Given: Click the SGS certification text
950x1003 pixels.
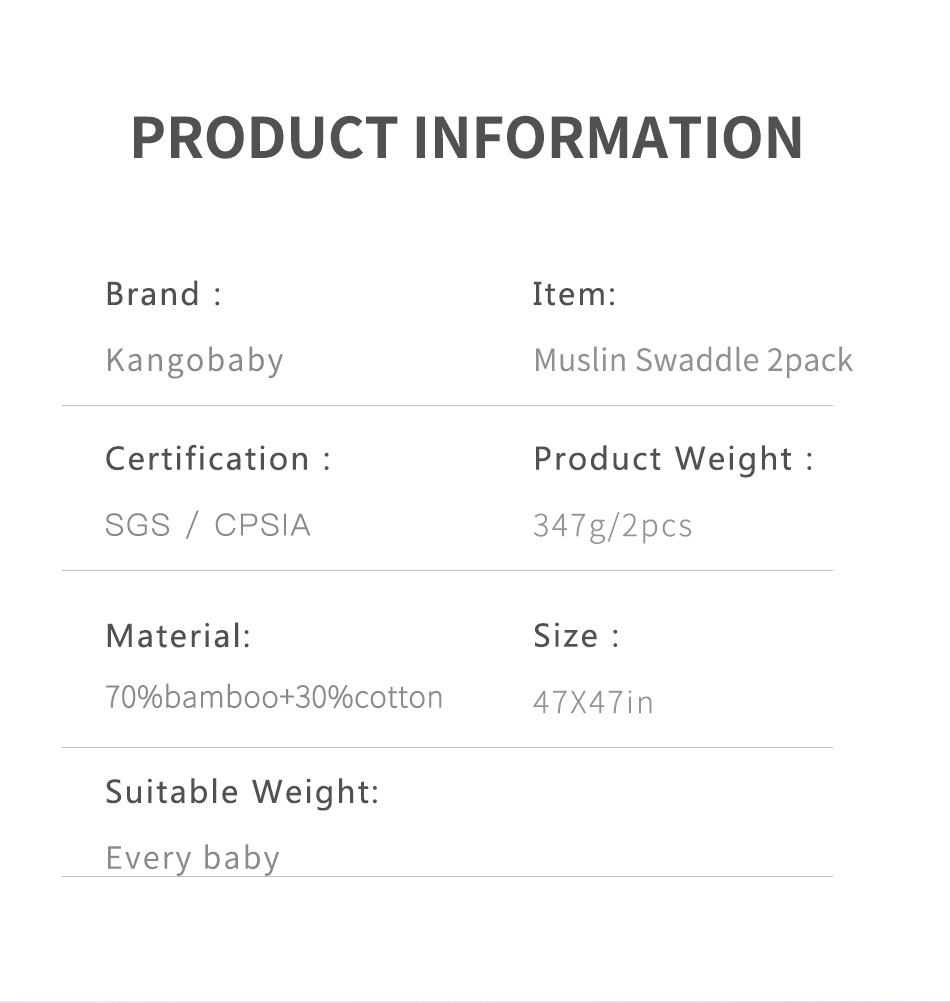Looking at the screenshot, I should point(138,525).
